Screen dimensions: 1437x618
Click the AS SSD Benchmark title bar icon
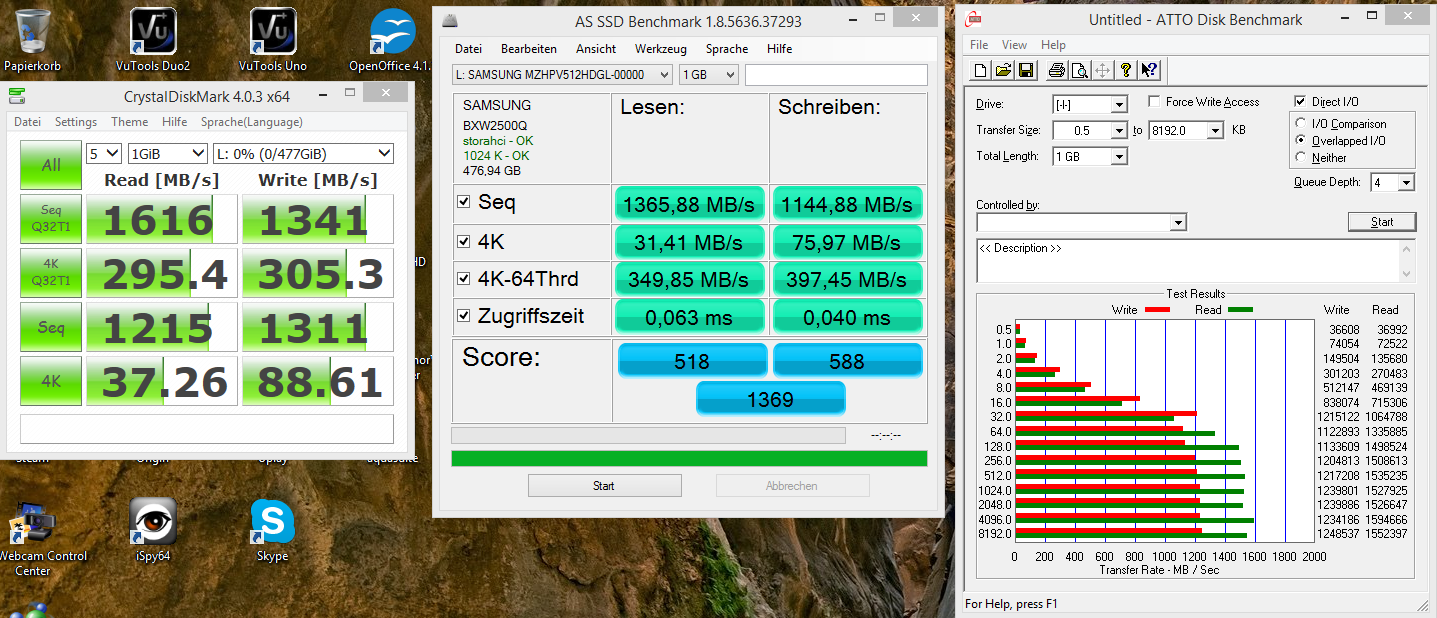(450, 21)
